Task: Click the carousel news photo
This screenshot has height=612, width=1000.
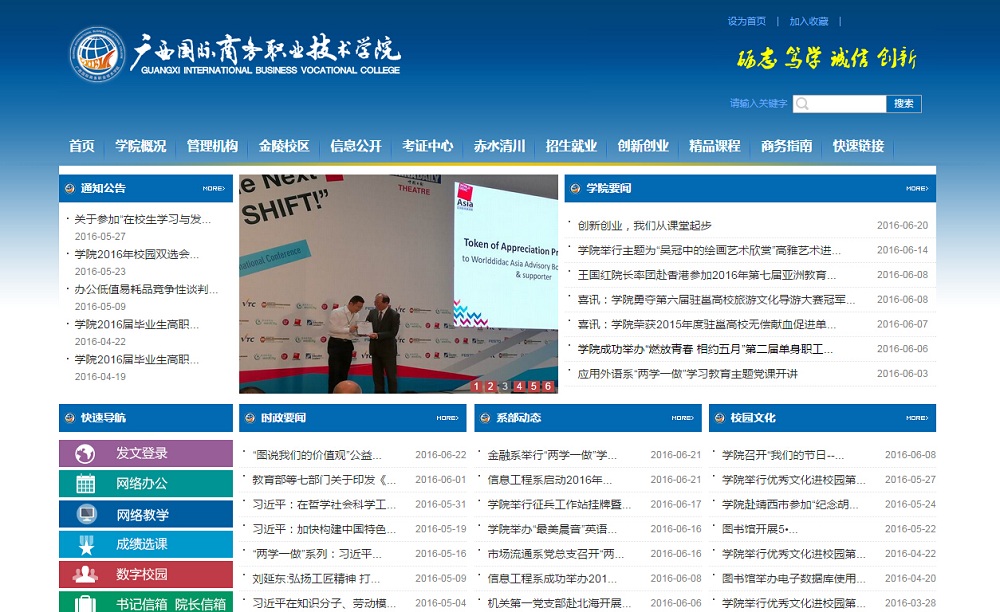Action: click(399, 284)
